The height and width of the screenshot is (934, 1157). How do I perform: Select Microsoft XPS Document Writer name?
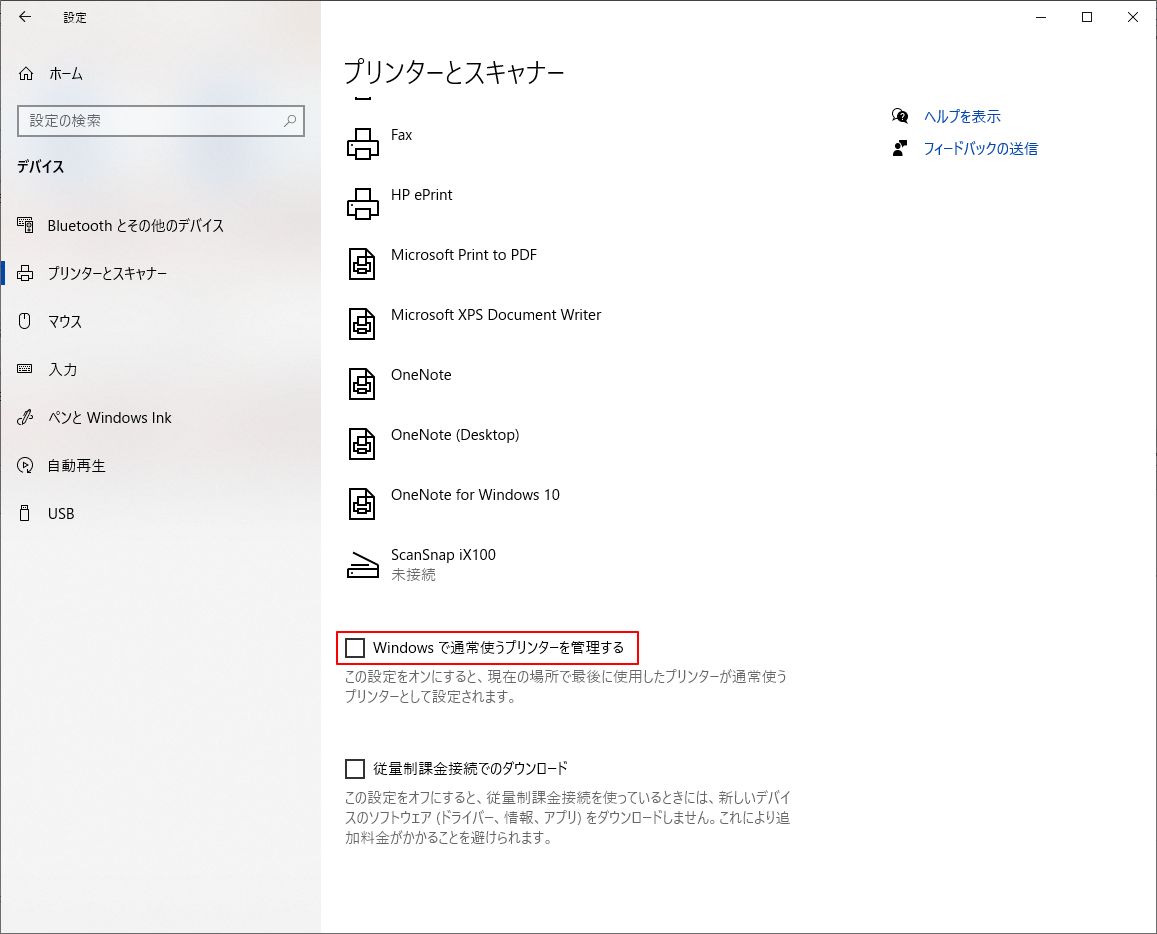[x=496, y=314]
